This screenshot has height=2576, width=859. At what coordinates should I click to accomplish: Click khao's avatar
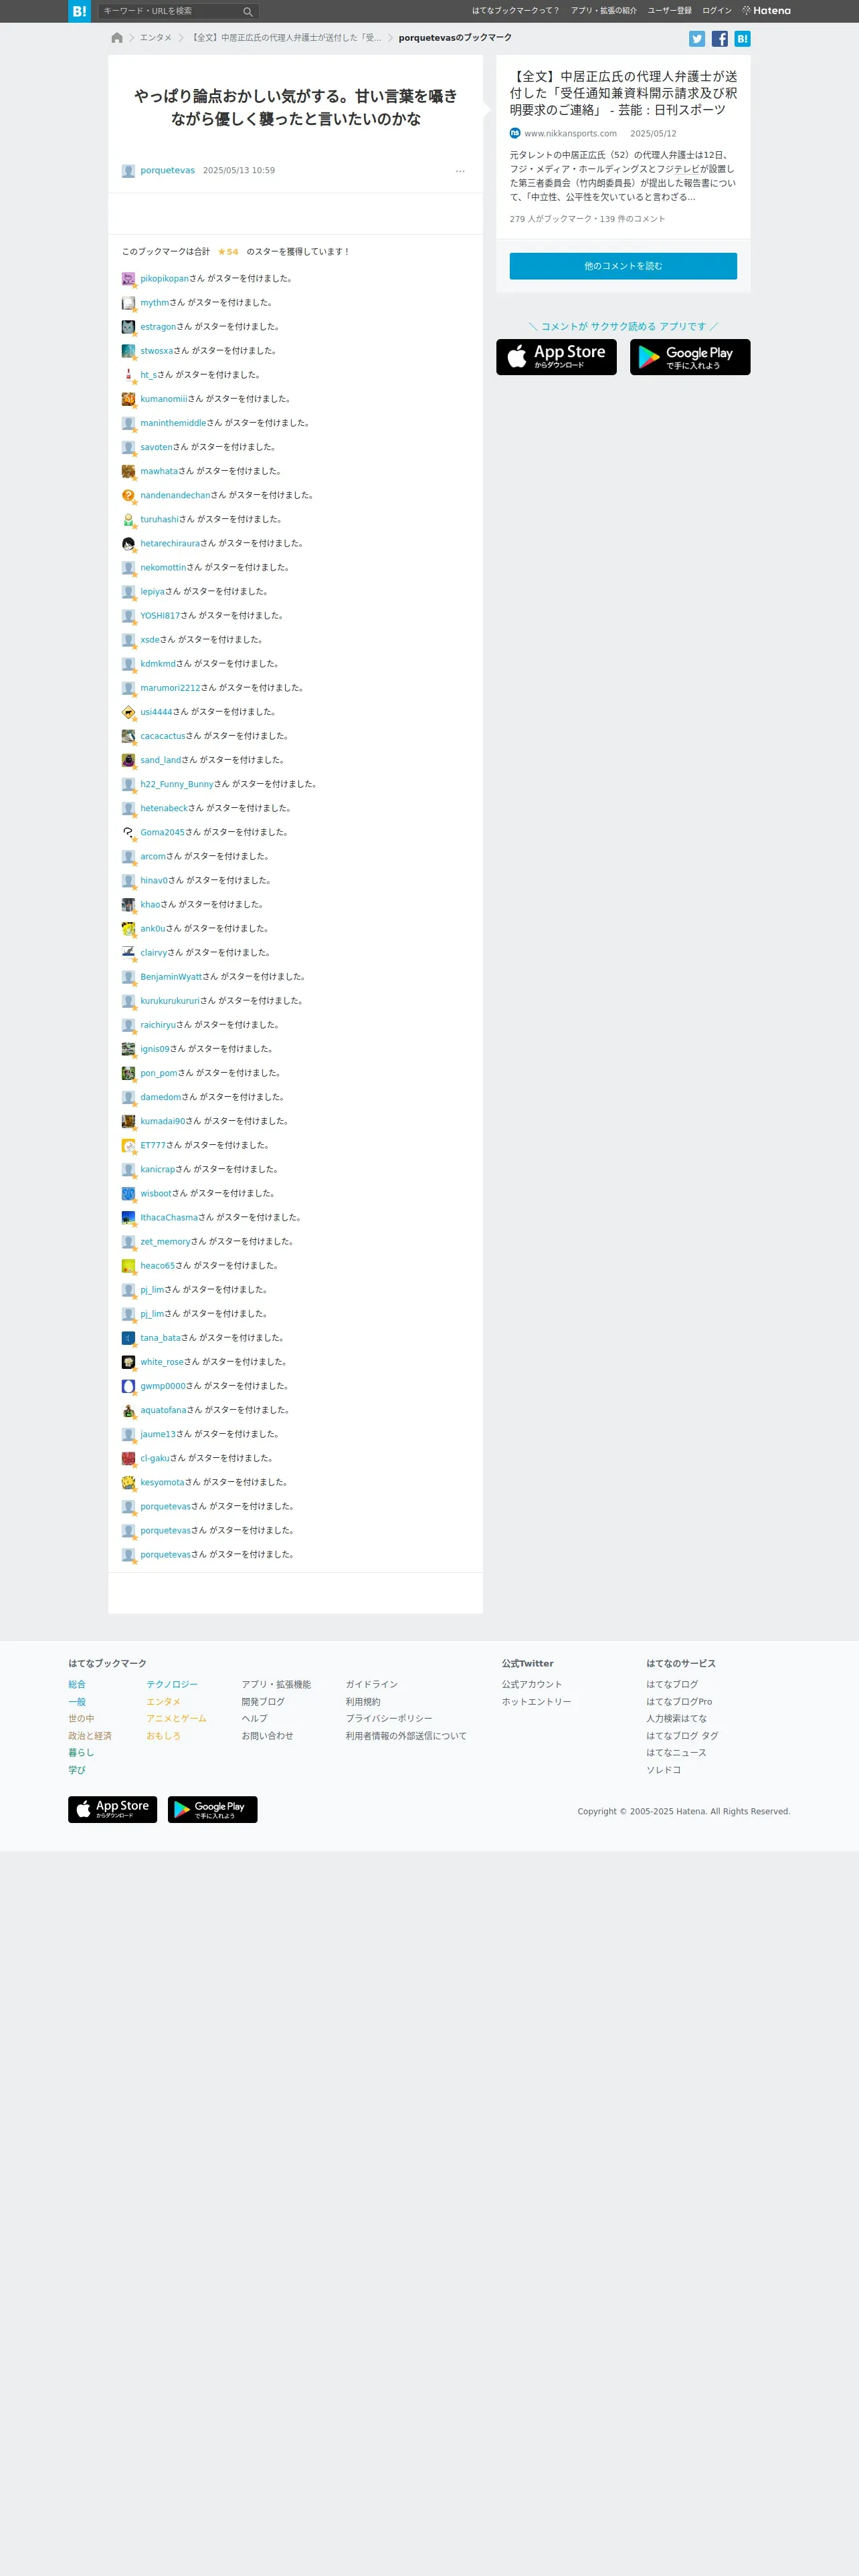point(128,904)
